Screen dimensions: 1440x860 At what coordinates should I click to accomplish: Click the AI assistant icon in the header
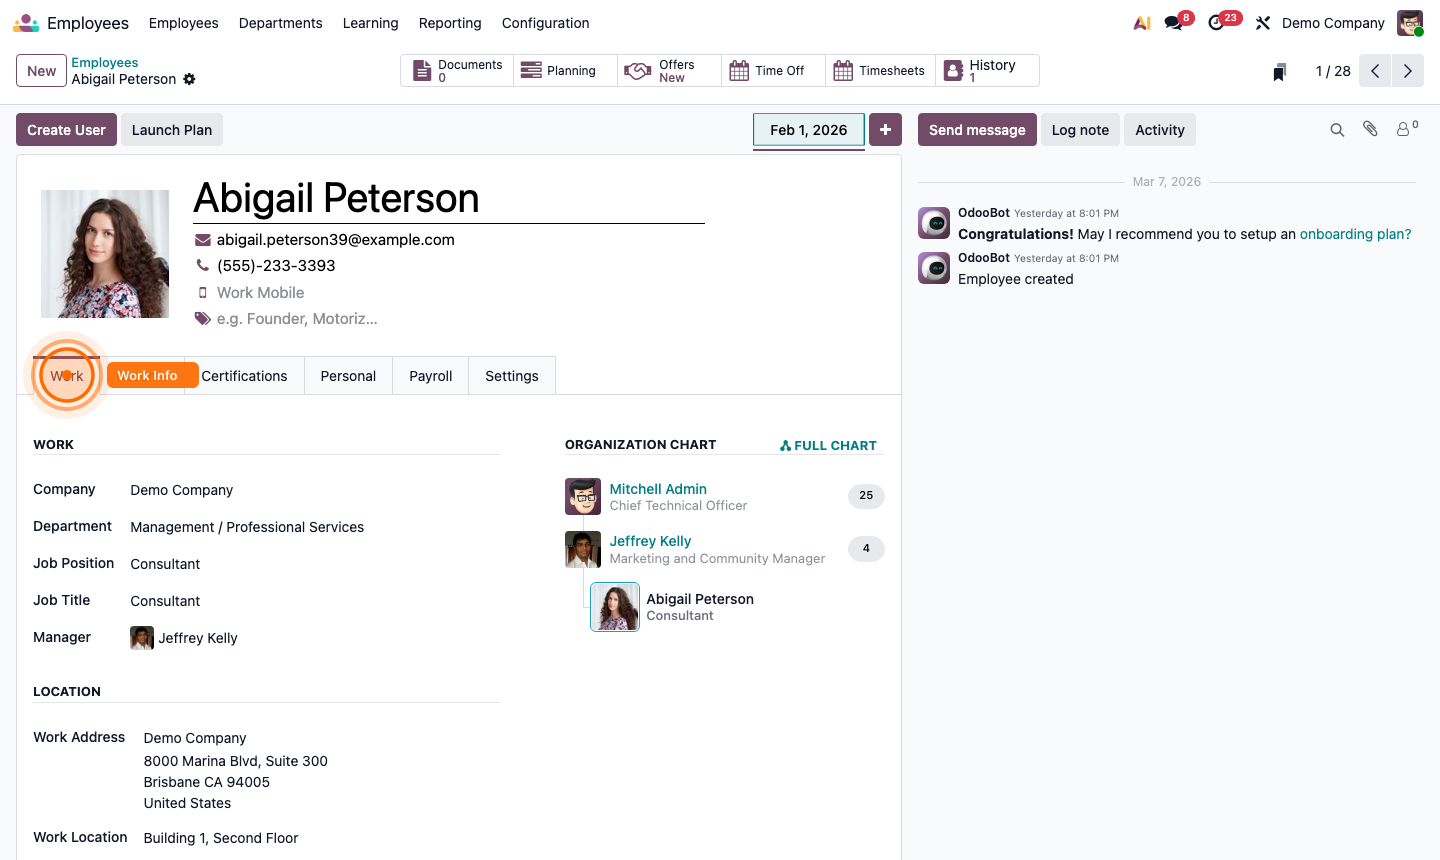tap(1141, 22)
